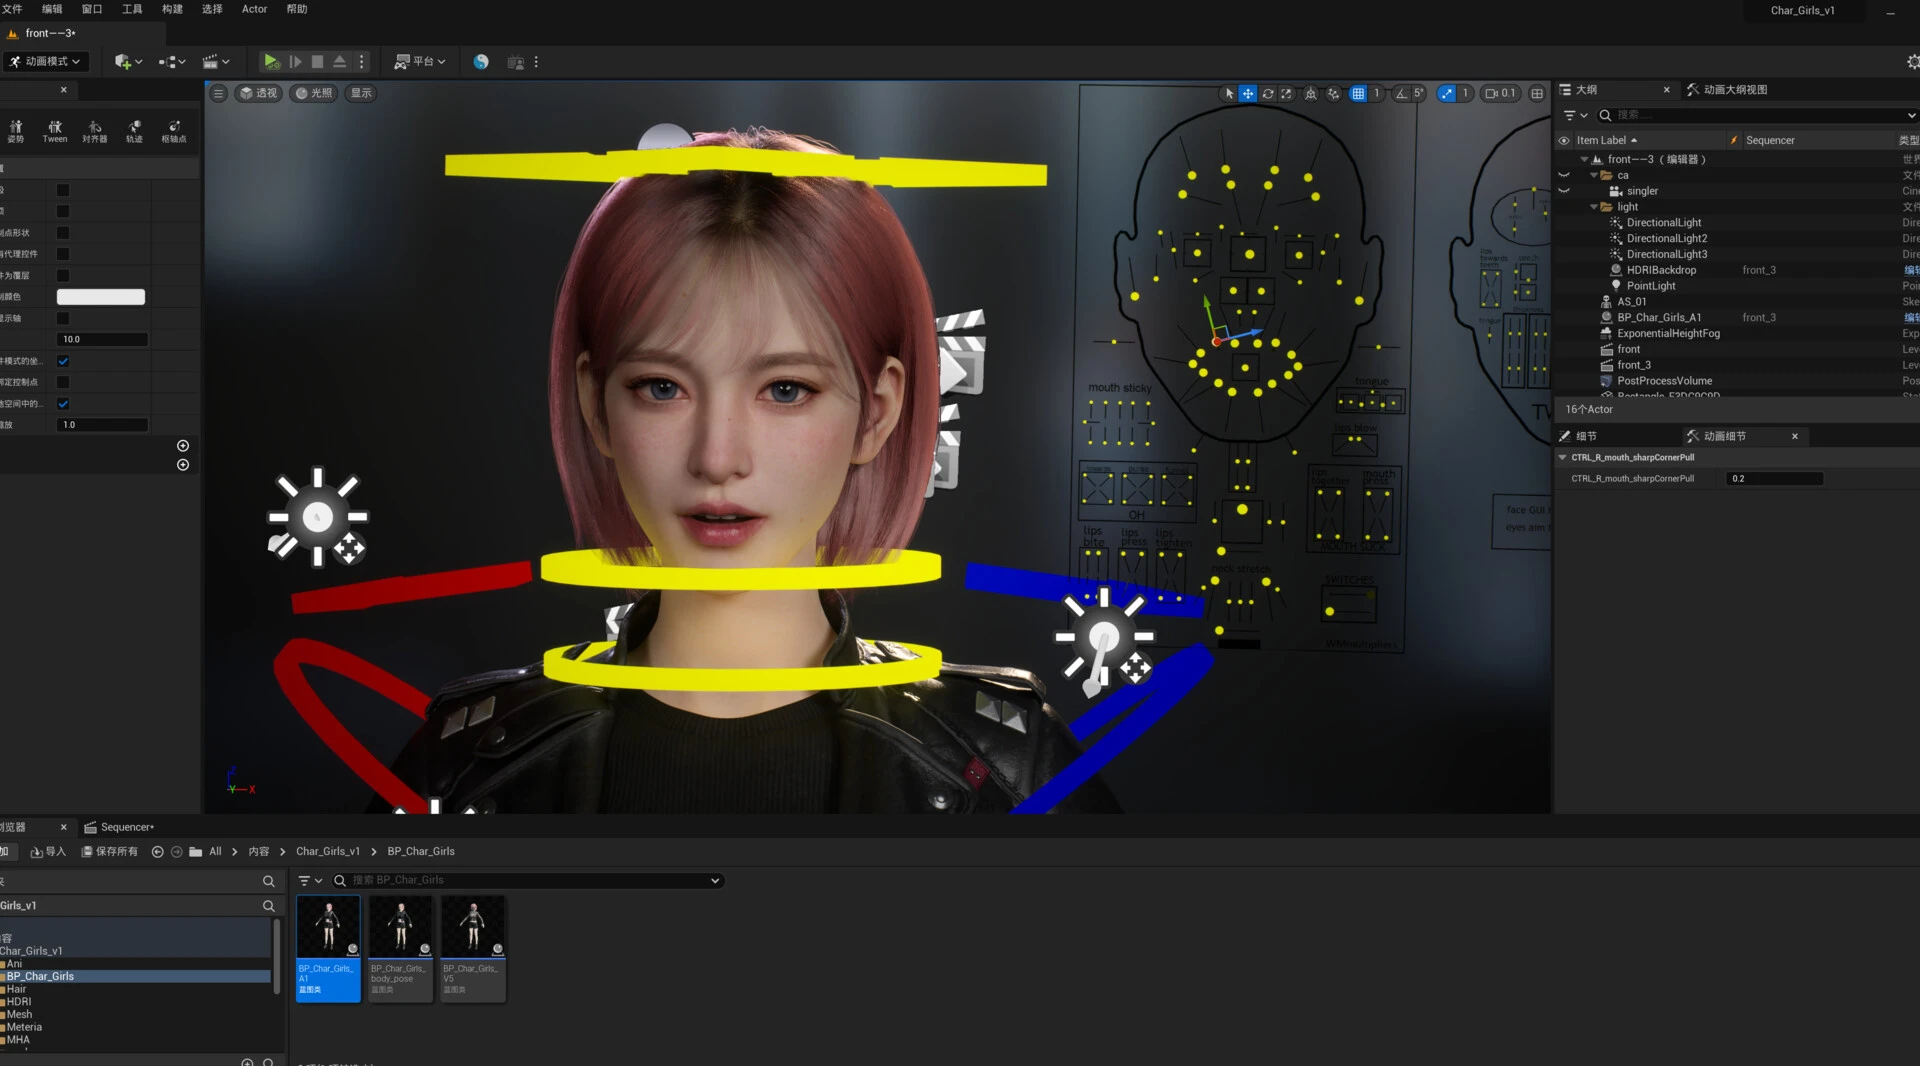
Task: Select the 枢轴点 (pivot) tool icon
Action: tap(175, 130)
